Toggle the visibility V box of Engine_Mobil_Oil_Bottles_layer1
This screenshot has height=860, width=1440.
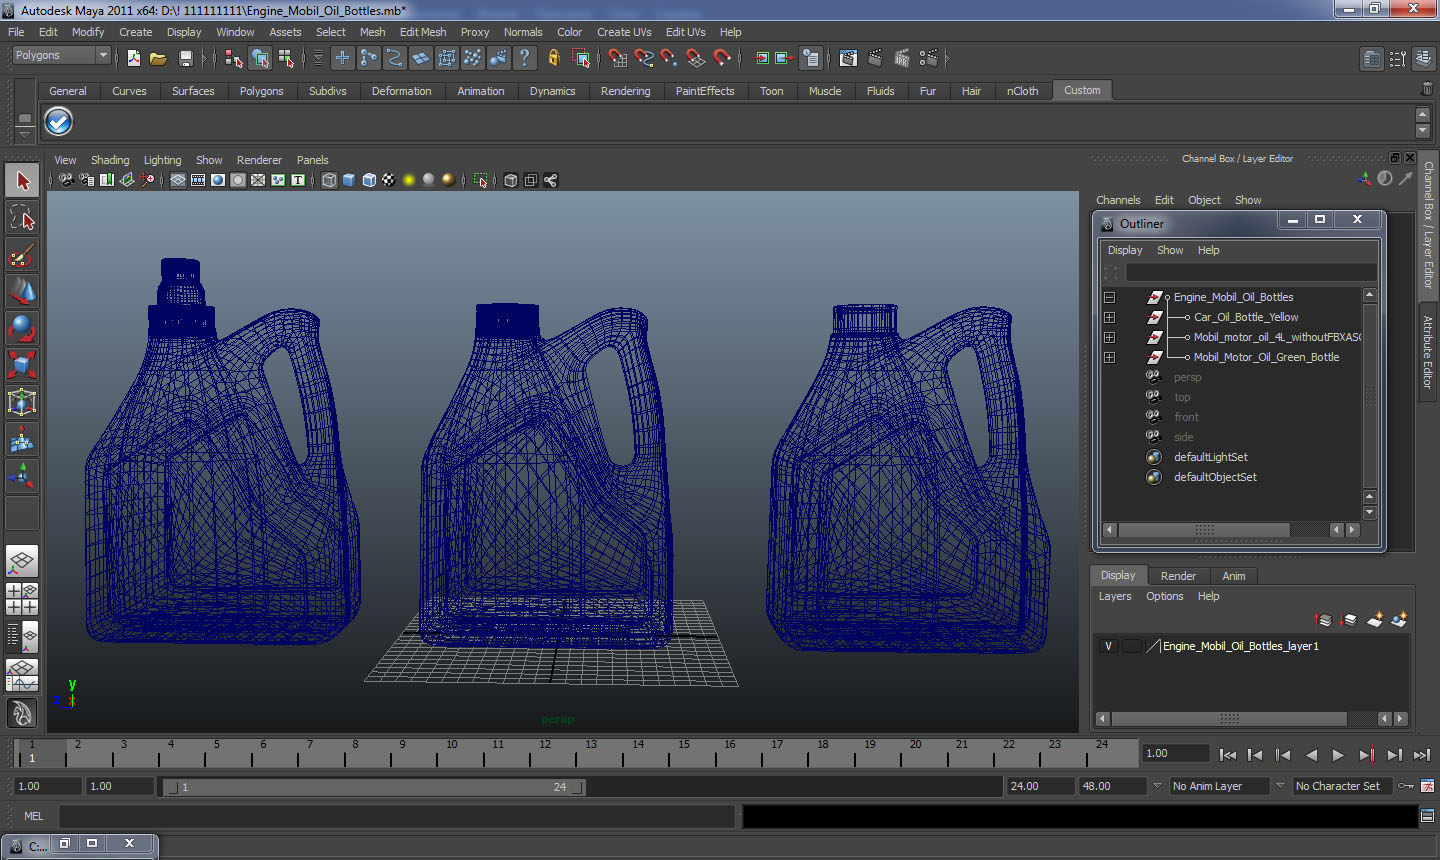(1108, 646)
